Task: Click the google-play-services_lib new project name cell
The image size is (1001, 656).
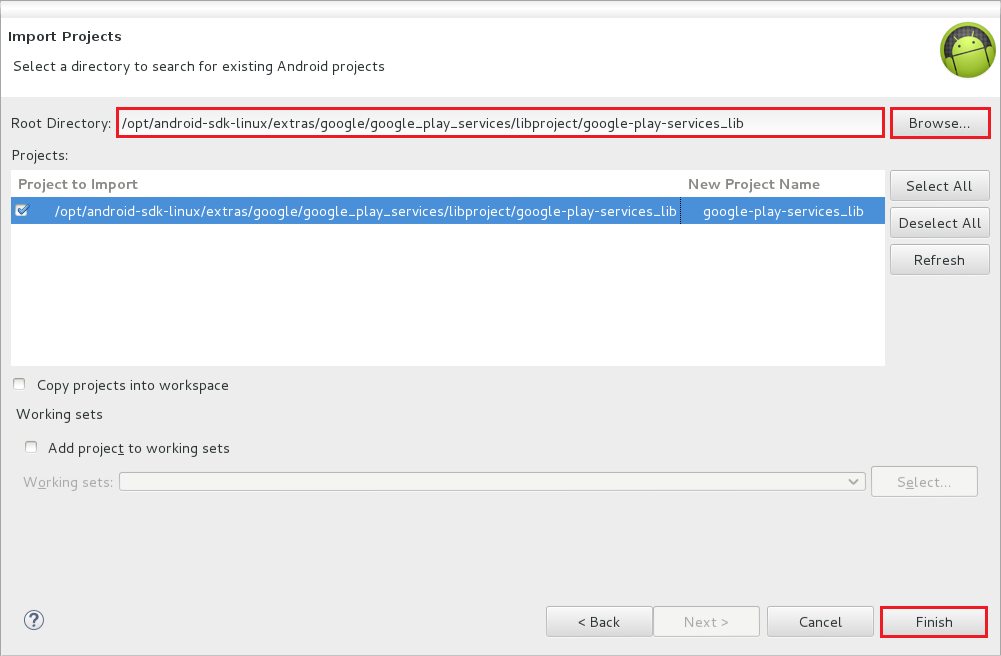Action: pos(783,211)
